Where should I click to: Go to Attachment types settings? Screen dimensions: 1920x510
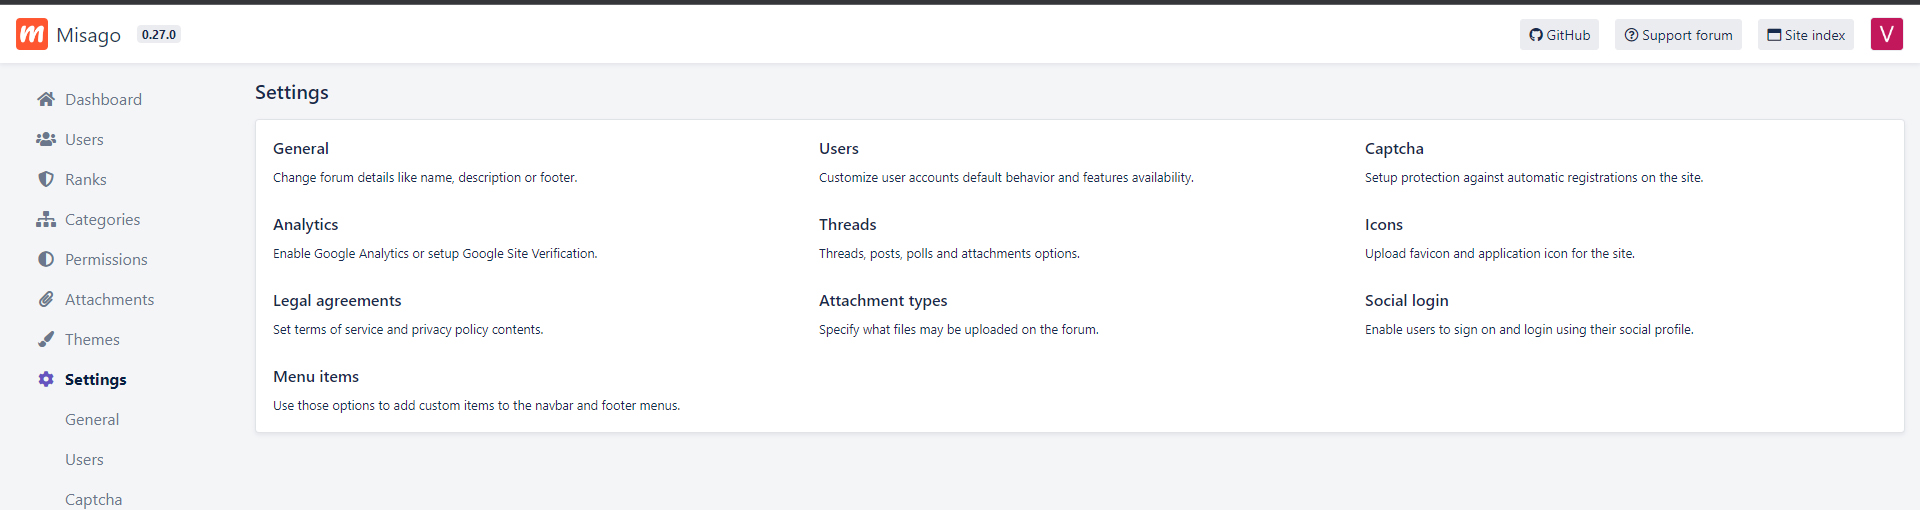coord(882,300)
